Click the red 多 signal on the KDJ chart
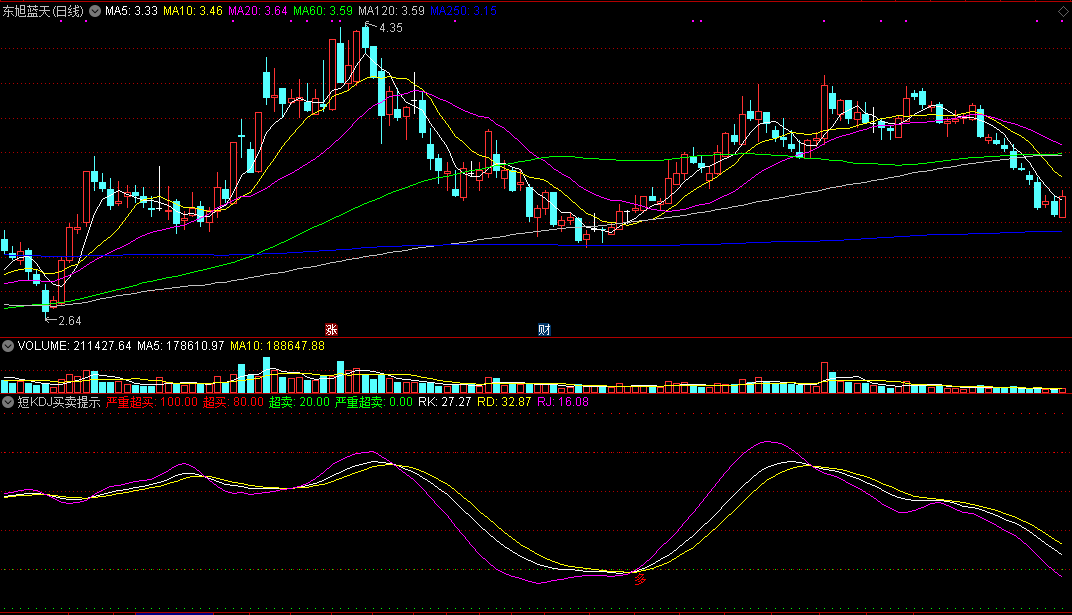 point(640,579)
